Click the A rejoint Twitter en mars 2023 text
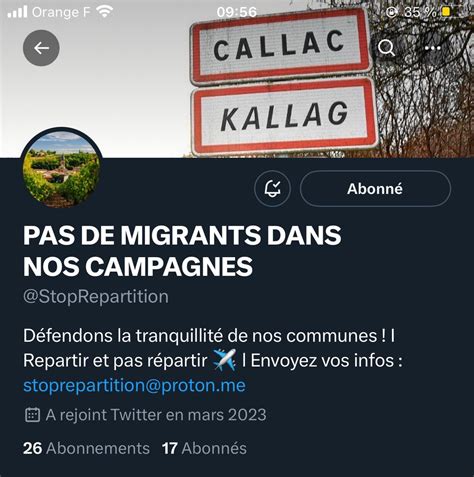The image size is (474, 477). (156, 415)
